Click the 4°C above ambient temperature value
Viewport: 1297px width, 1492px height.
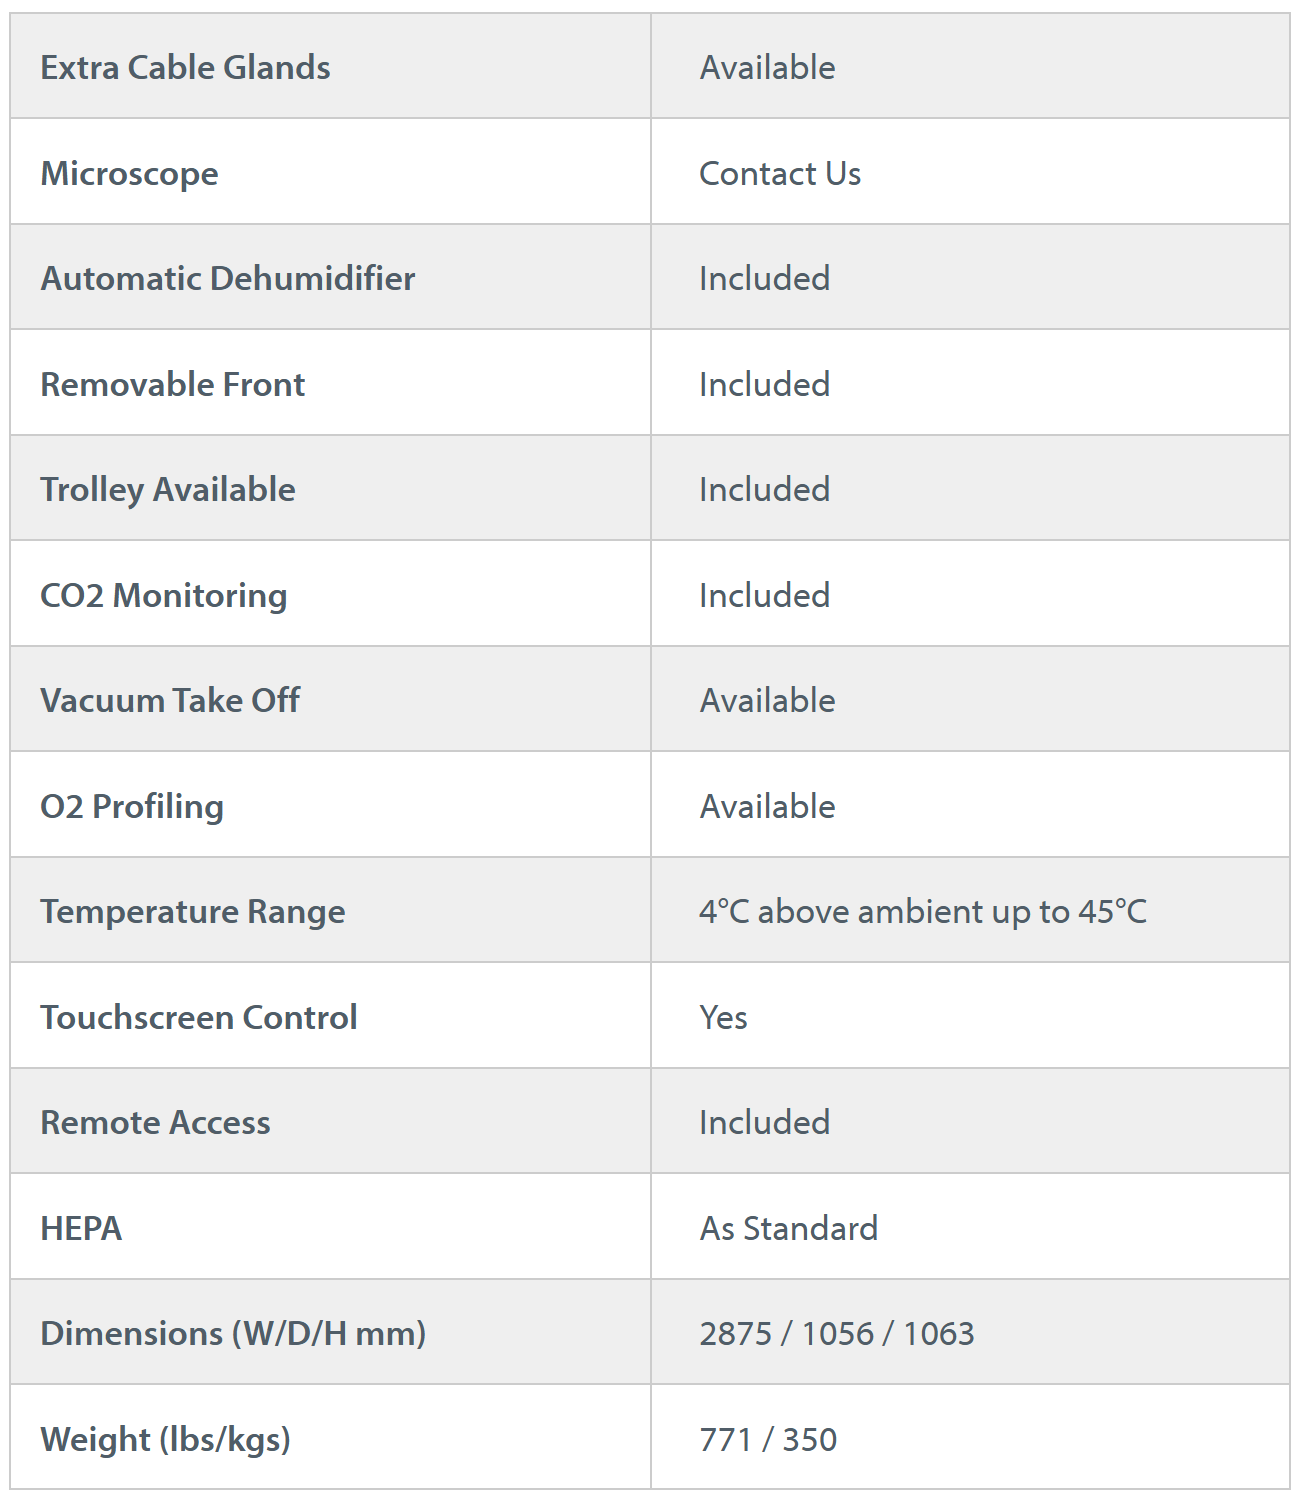coord(922,911)
